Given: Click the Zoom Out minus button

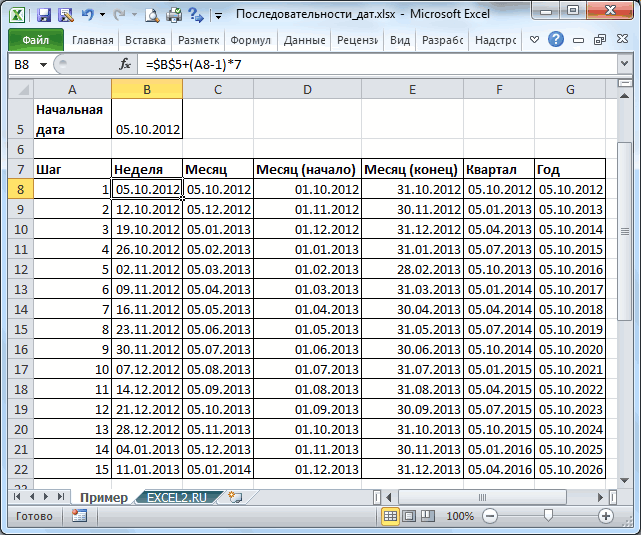Looking at the screenshot, I should click(490, 516).
